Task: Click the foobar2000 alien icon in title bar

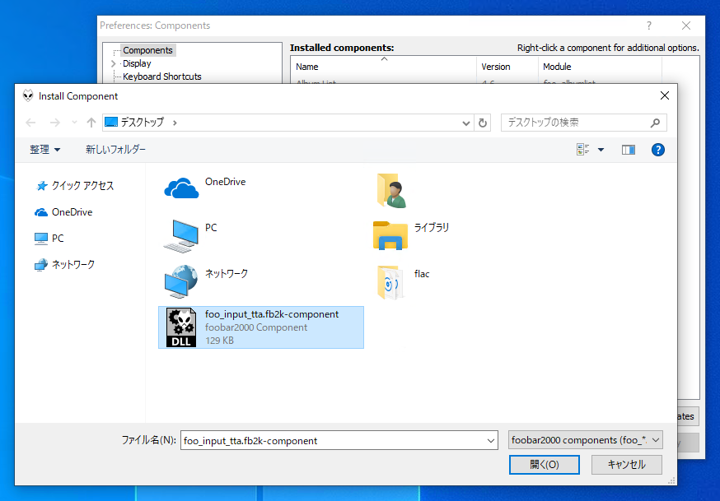Action: (28, 96)
